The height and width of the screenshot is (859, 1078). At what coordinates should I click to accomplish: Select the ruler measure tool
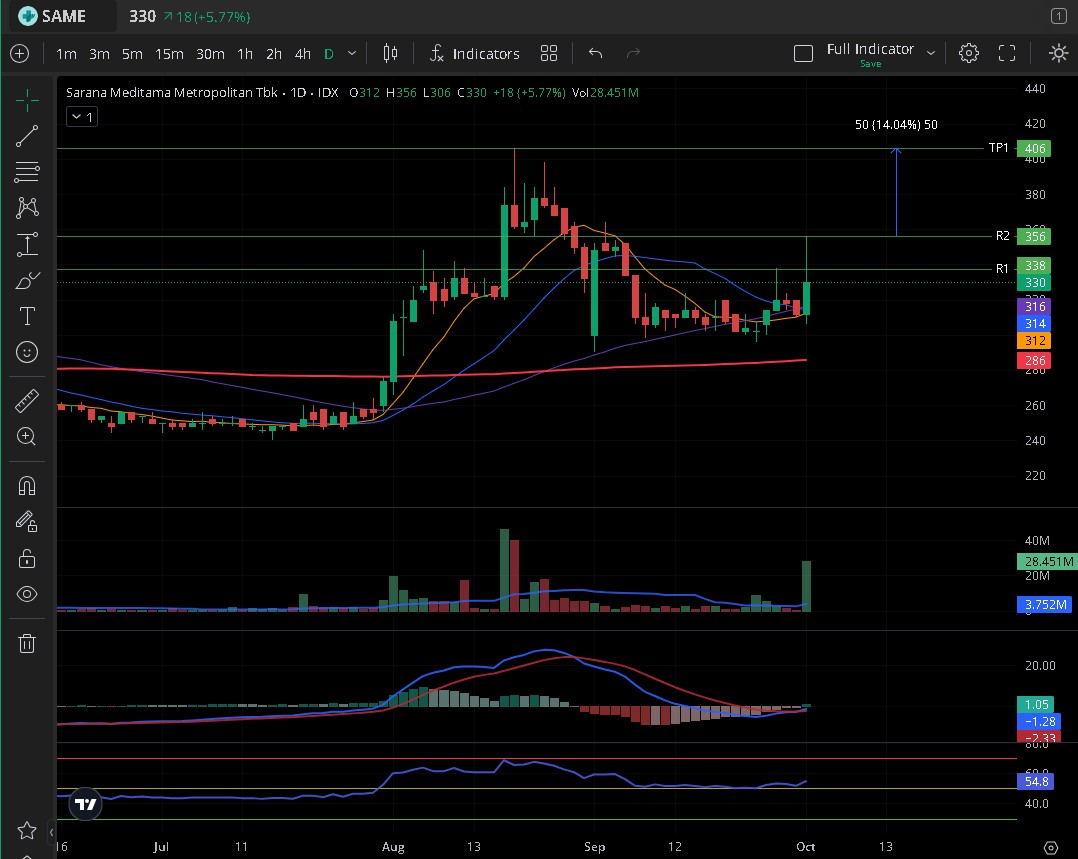27,401
